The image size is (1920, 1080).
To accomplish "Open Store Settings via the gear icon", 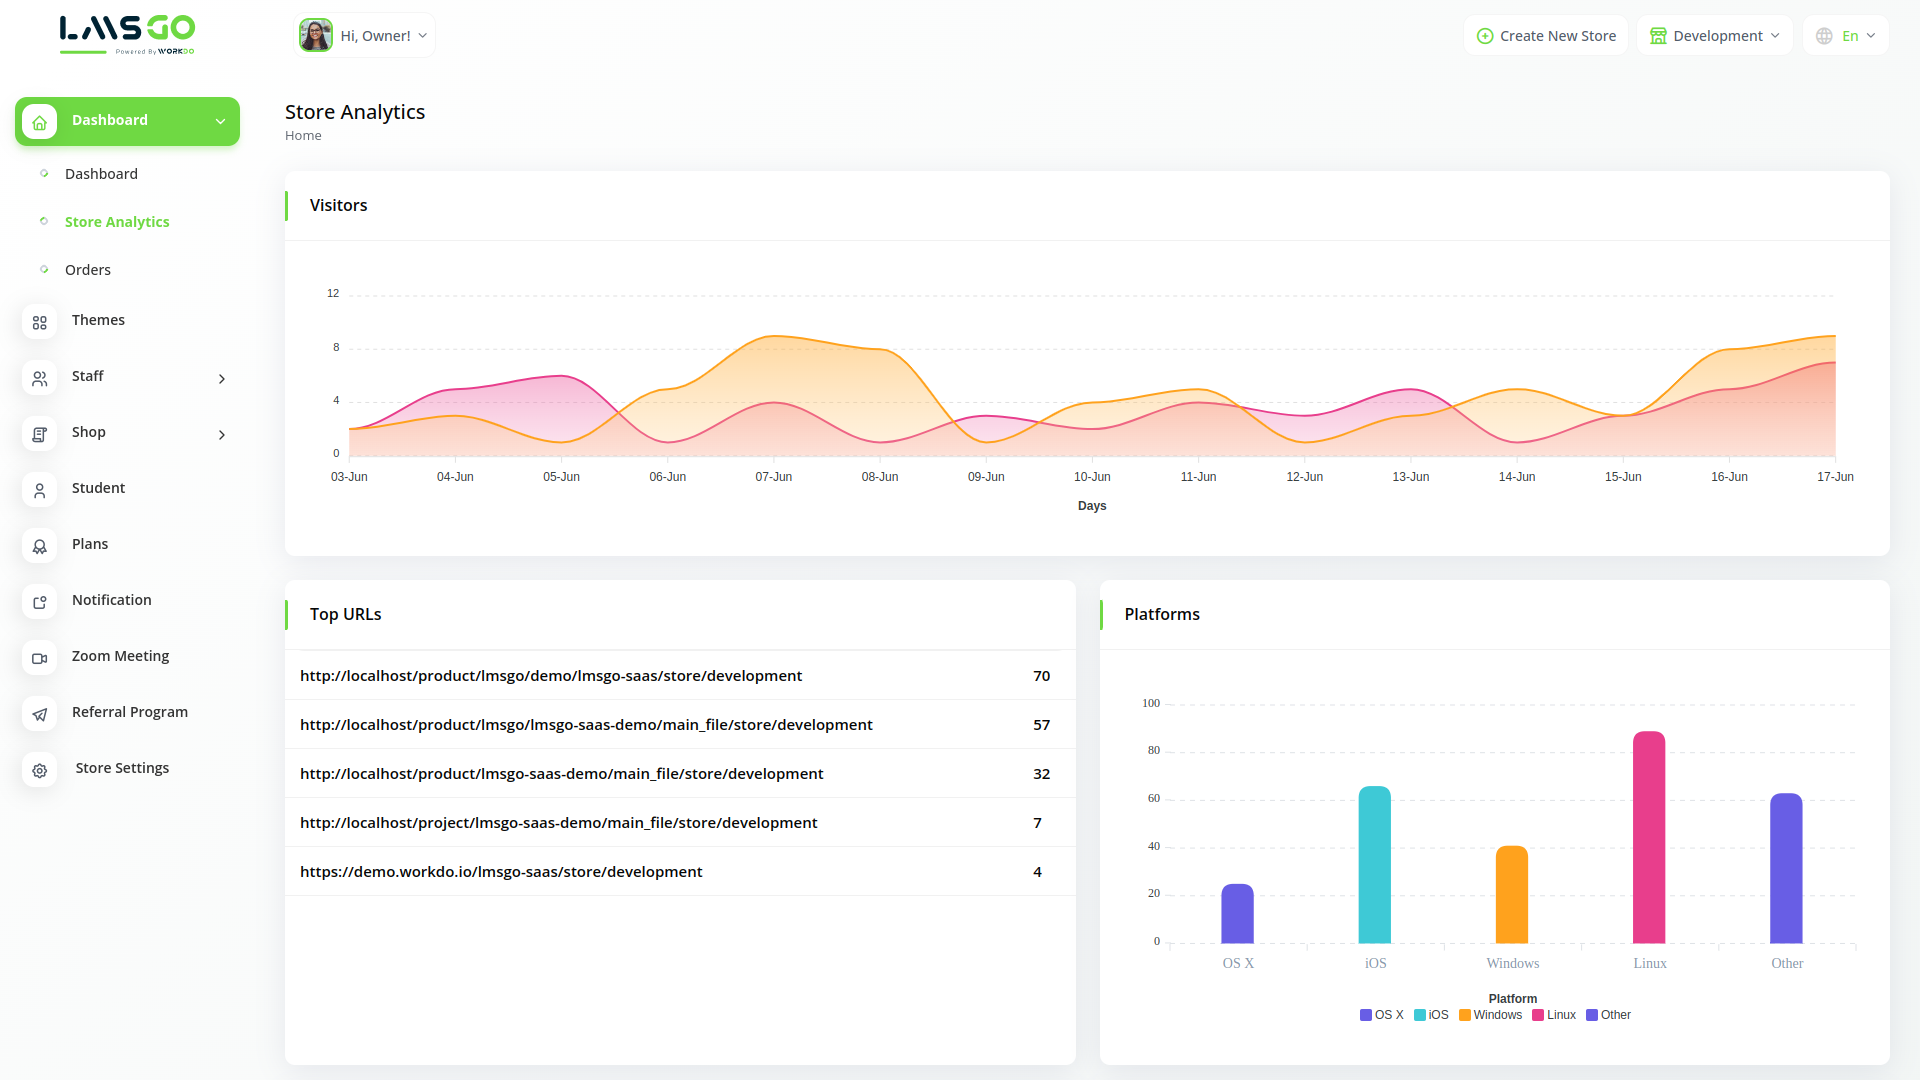I will (40, 770).
